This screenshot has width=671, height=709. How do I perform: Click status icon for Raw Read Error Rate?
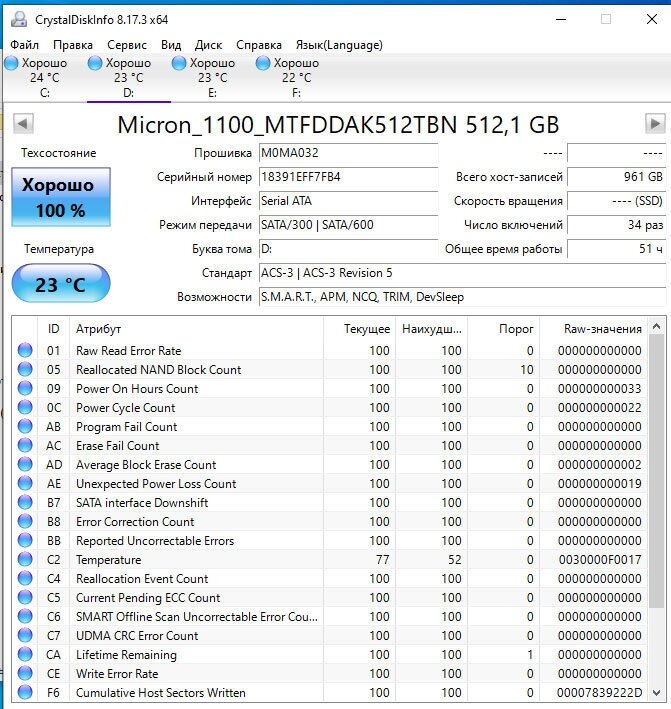(25, 350)
